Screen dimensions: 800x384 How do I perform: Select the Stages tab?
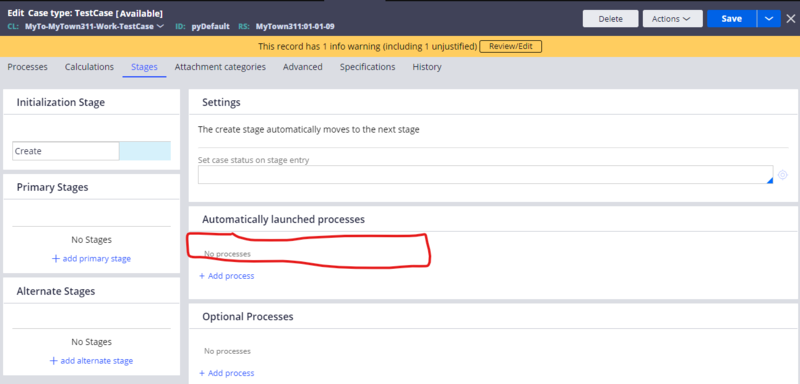[x=144, y=67]
